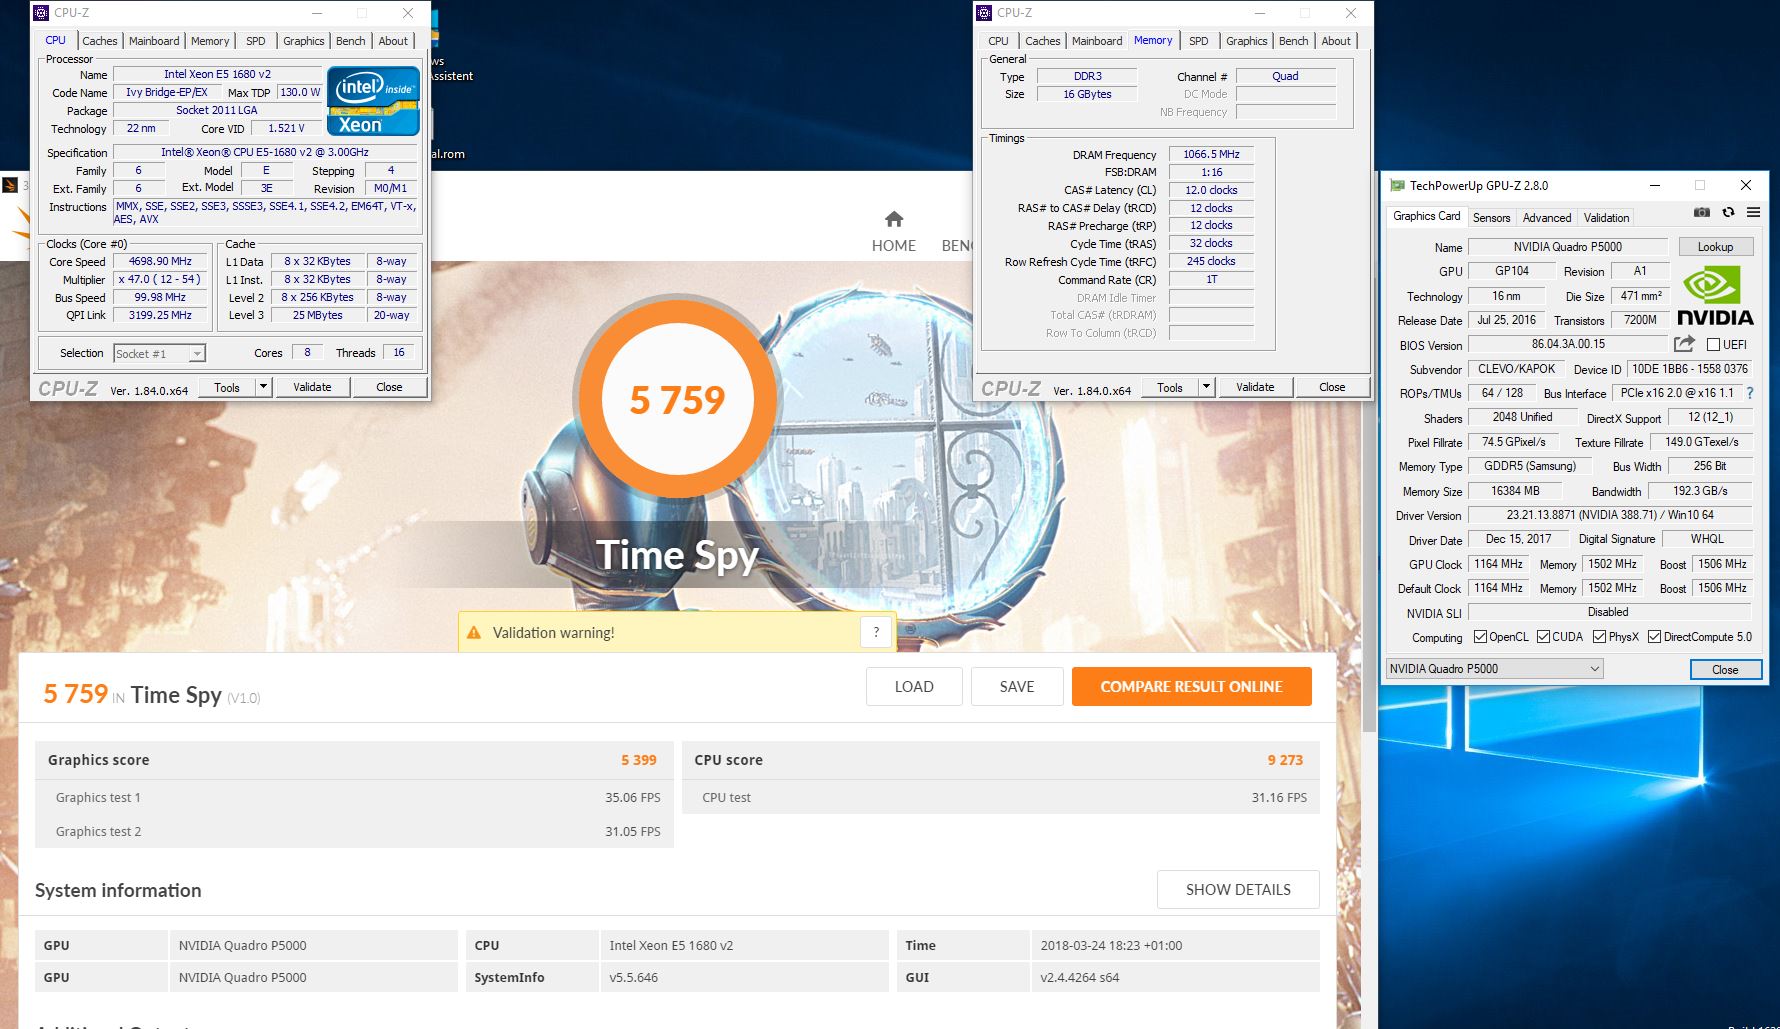
Task: Click the Lookup button in GPU-Z
Action: pyautogui.click(x=1715, y=247)
